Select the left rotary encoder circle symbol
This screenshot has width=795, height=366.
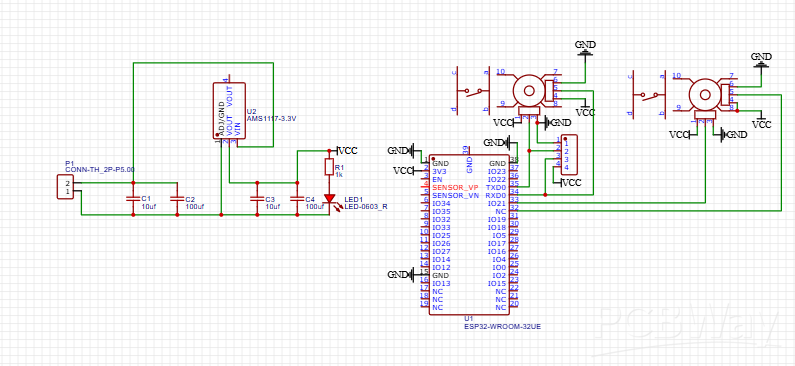pos(529,91)
